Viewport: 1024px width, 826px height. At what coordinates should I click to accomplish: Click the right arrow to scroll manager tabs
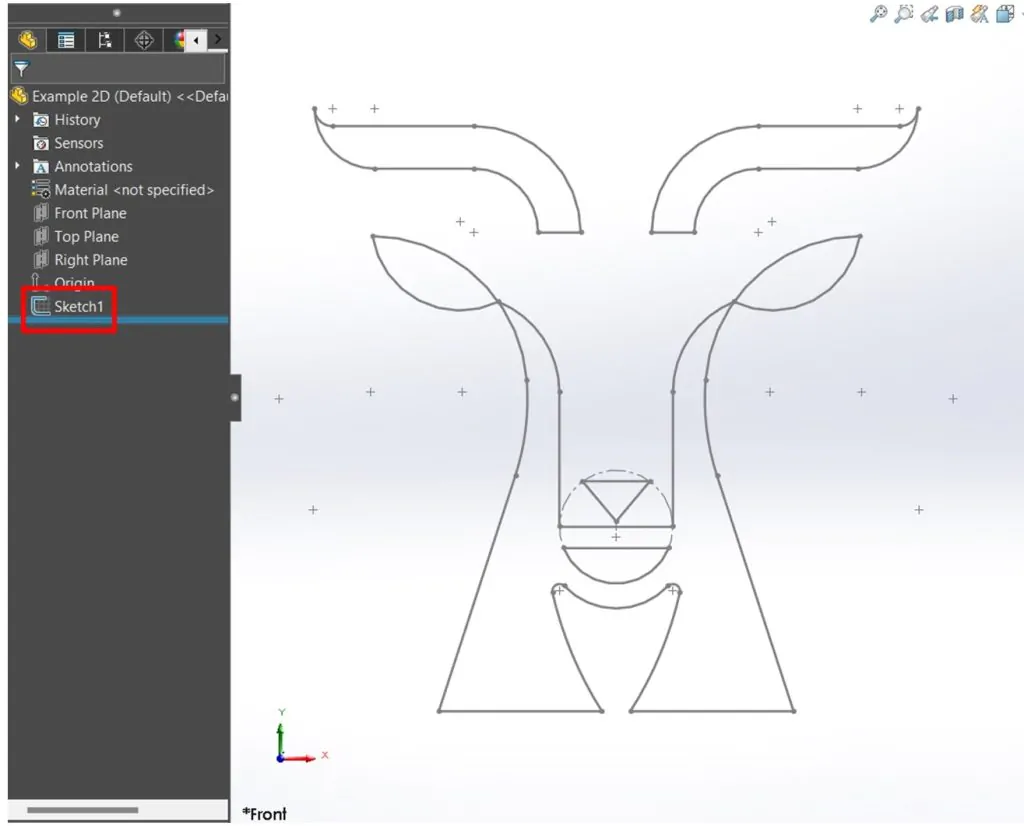[x=218, y=40]
